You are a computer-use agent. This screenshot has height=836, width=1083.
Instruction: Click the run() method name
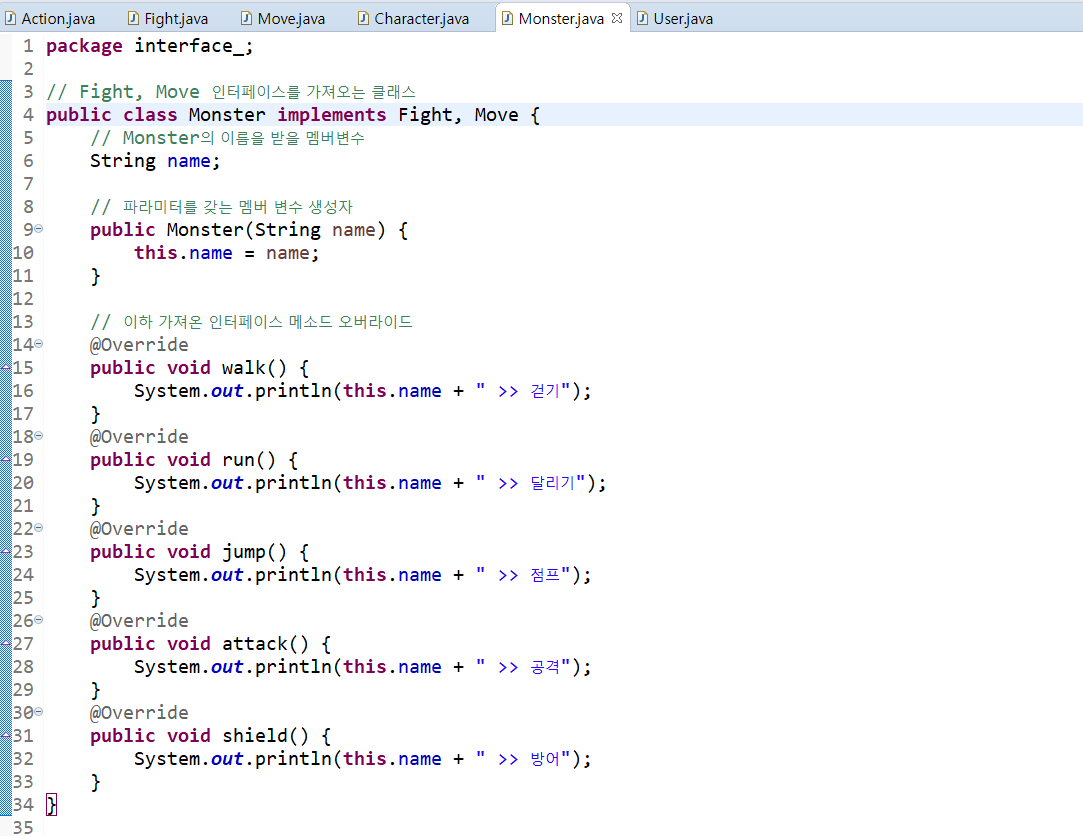pos(238,459)
